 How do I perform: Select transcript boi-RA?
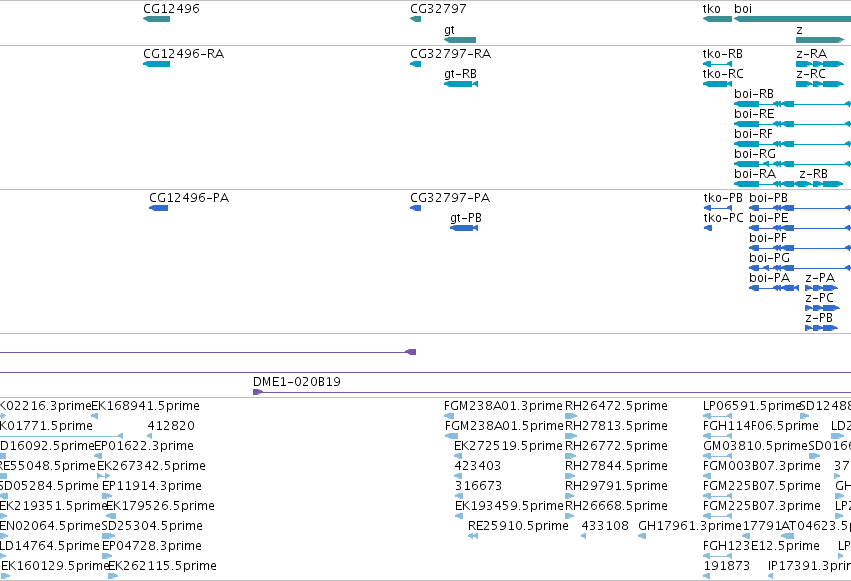(x=766, y=184)
